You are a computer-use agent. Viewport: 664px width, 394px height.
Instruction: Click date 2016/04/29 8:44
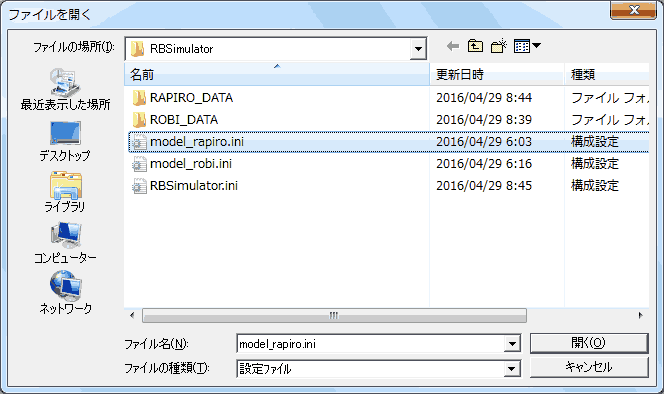coord(484,98)
